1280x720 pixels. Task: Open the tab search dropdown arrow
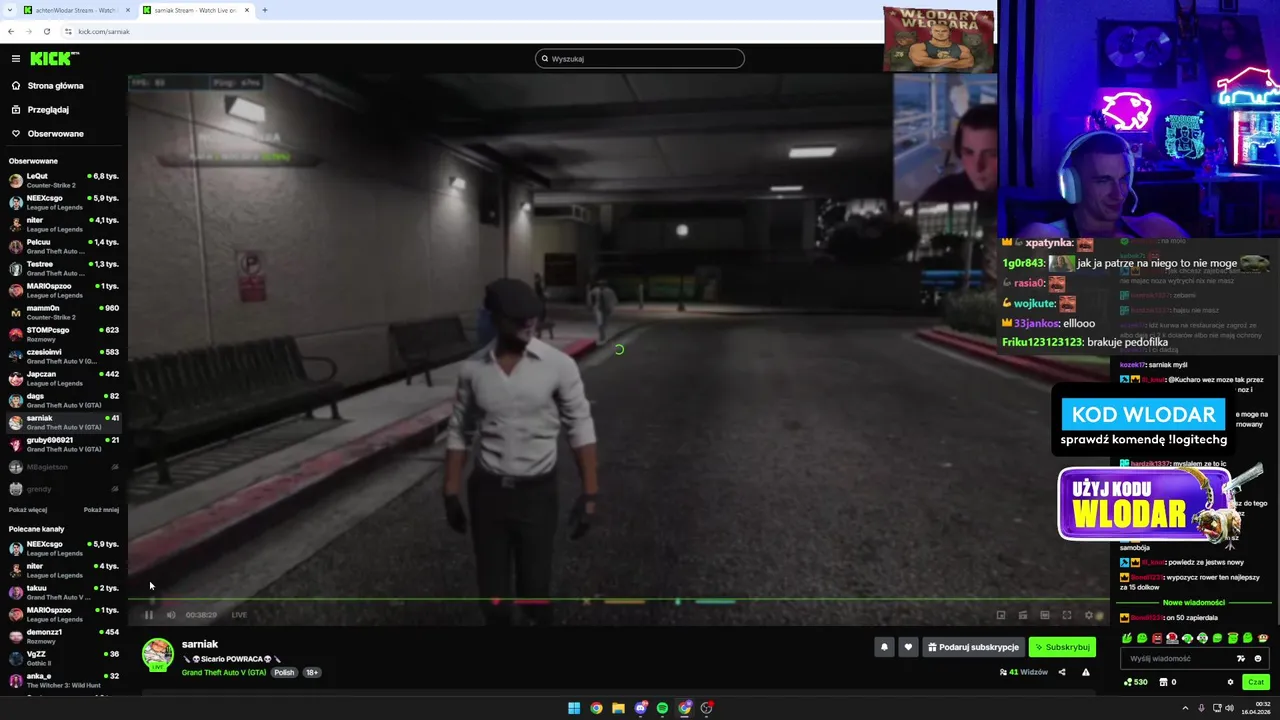pos(9,10)
